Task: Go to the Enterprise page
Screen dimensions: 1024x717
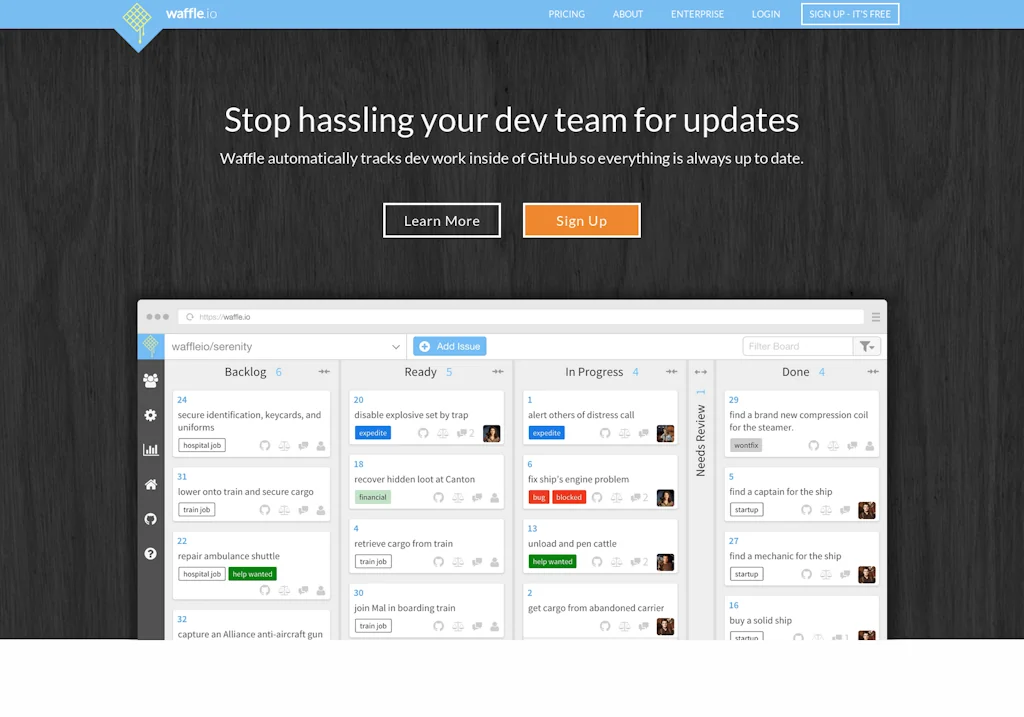Action: [x=697, y=14]
